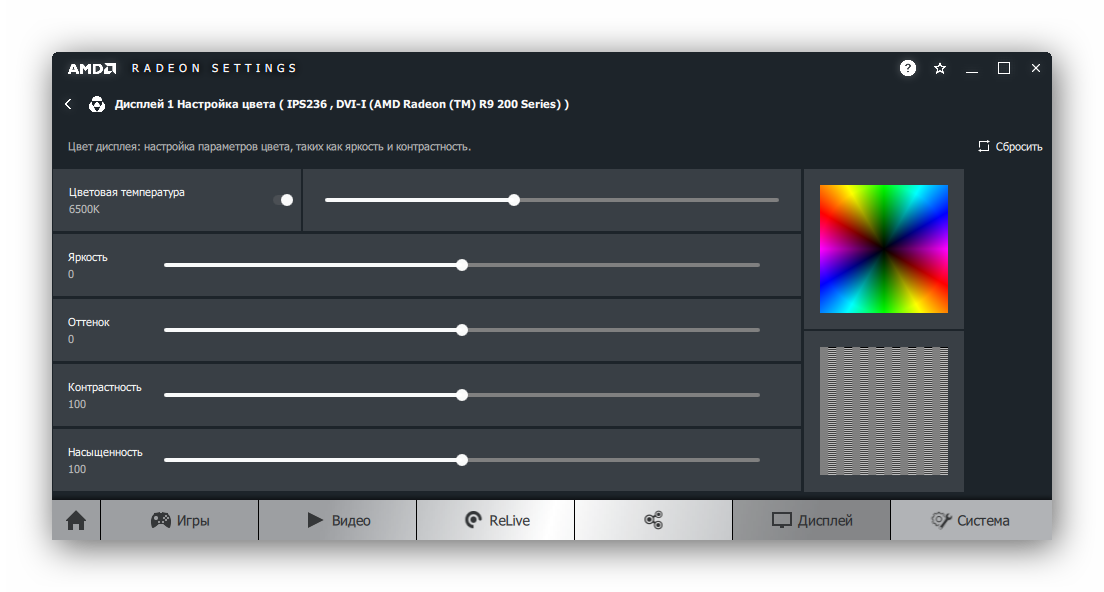Switch to the Видео tab
Image resolution: width=1104 pixels, height=592 pixels.
click(338, 520)
